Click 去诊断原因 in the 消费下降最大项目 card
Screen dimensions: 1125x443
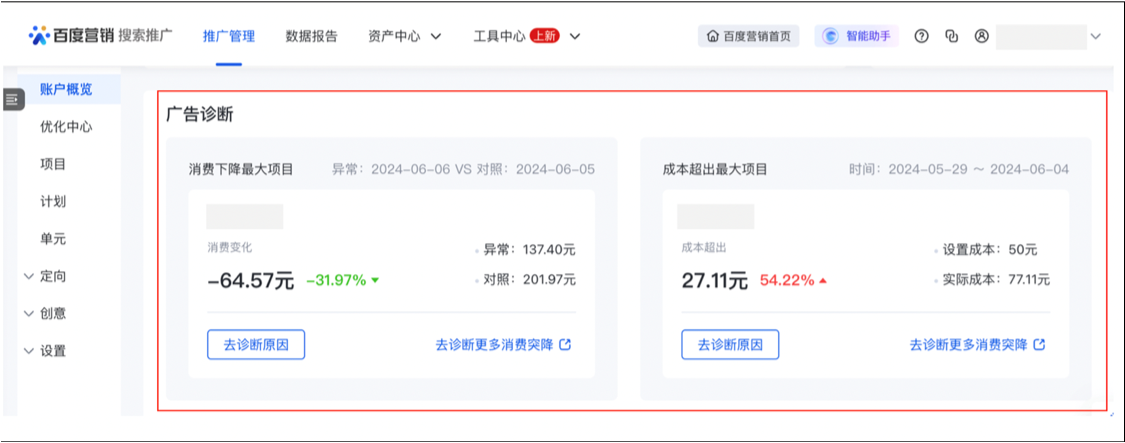pyautogui.click(x=256, y=344)
